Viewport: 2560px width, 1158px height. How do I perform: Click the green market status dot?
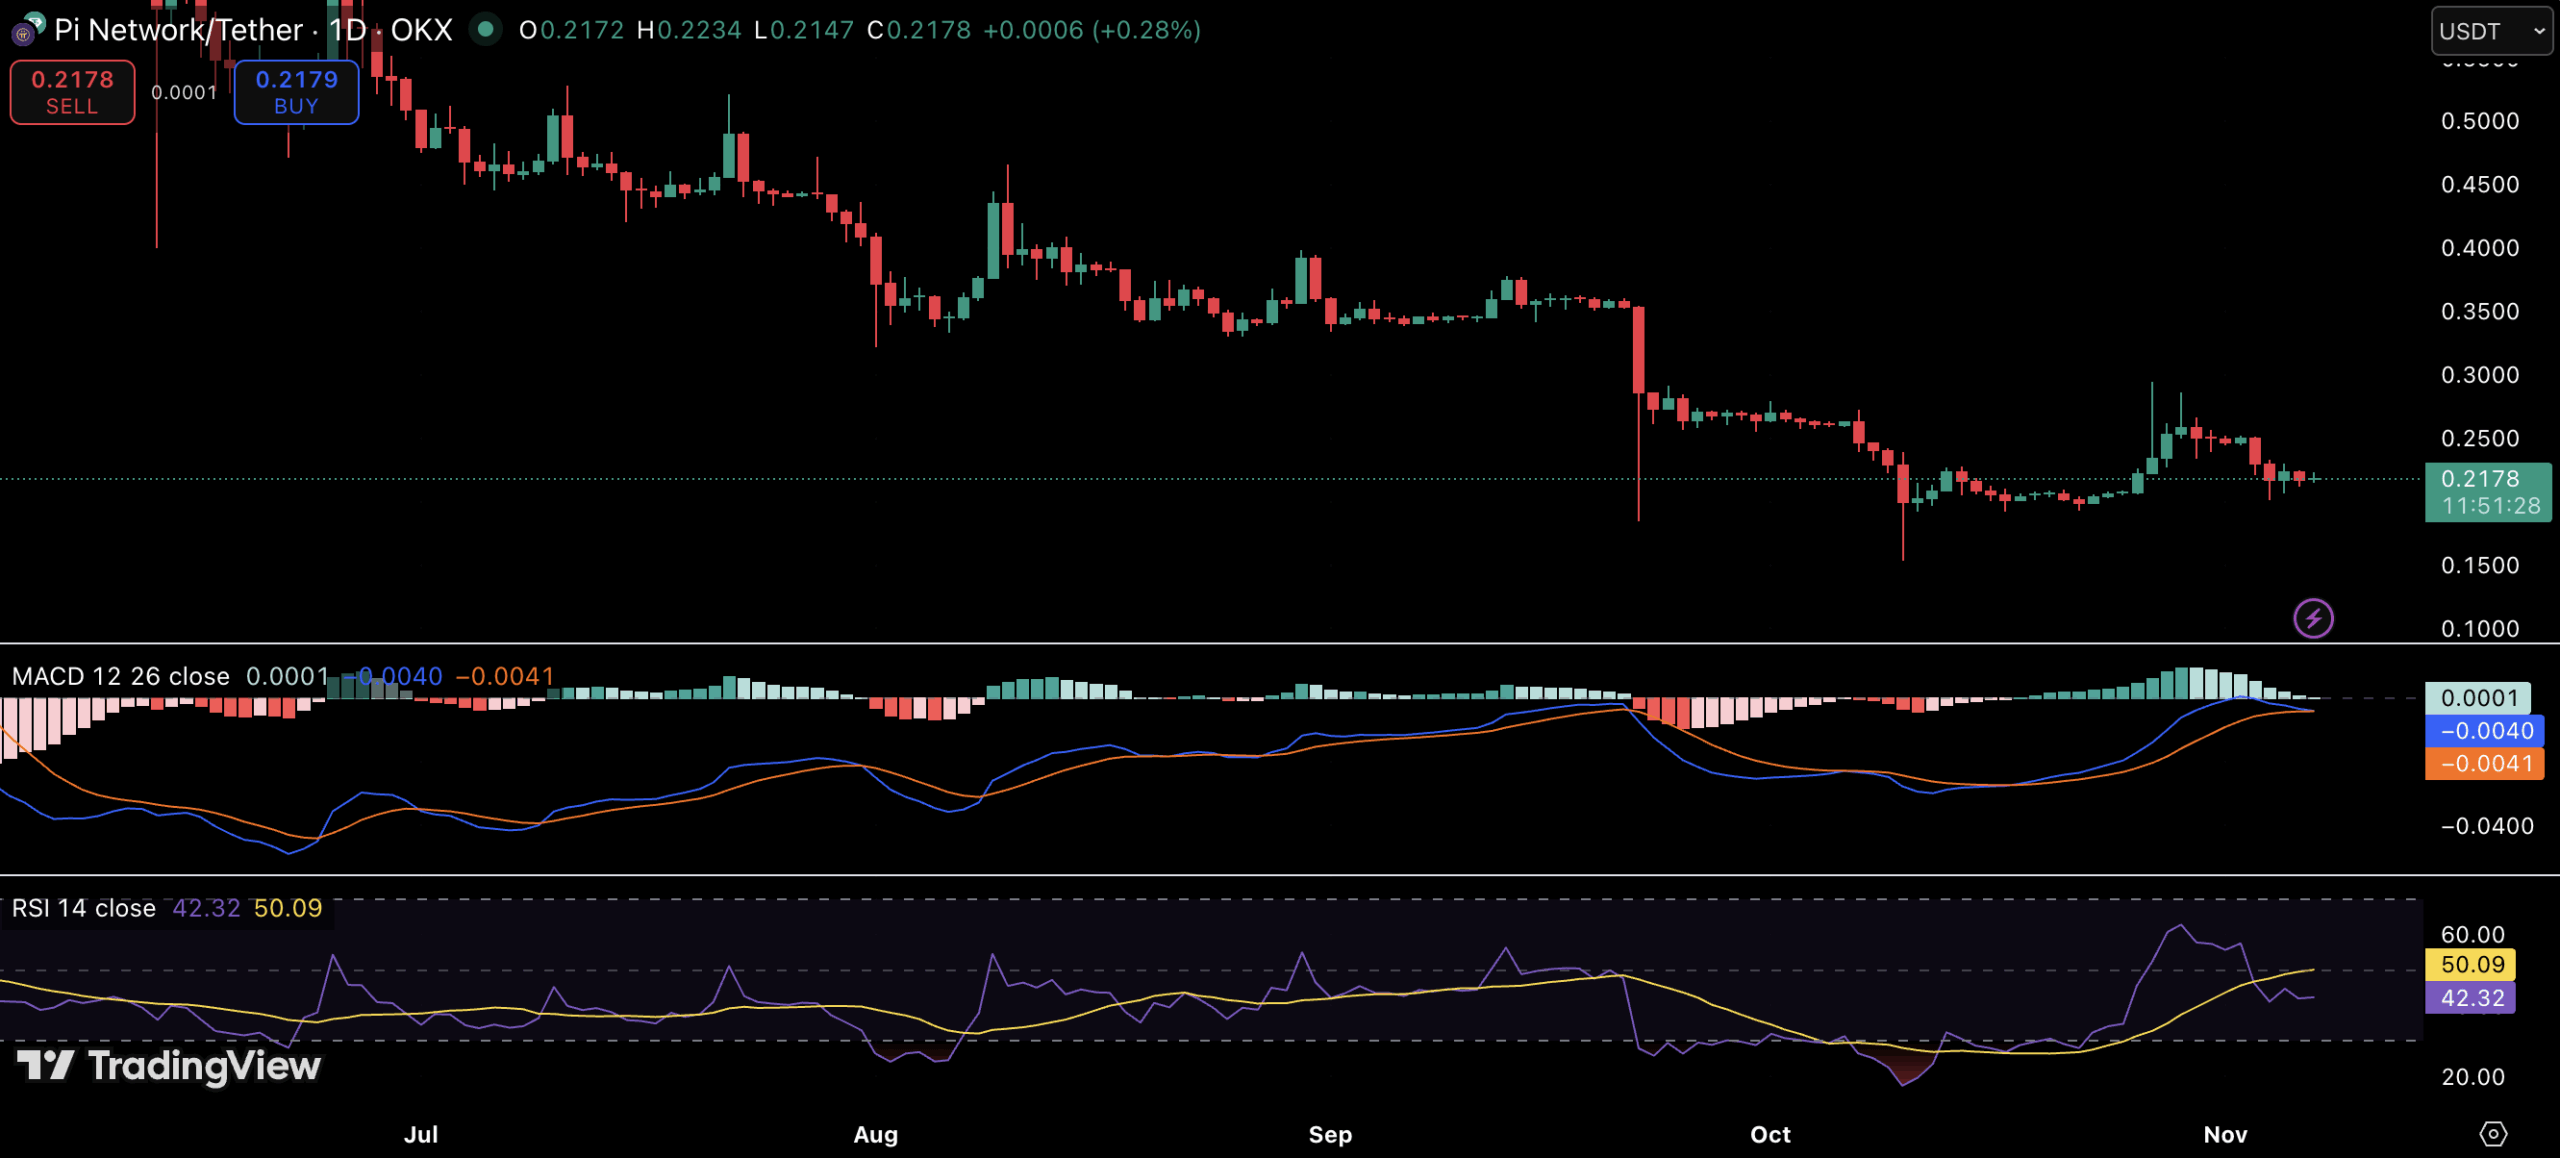click(486, 30)
